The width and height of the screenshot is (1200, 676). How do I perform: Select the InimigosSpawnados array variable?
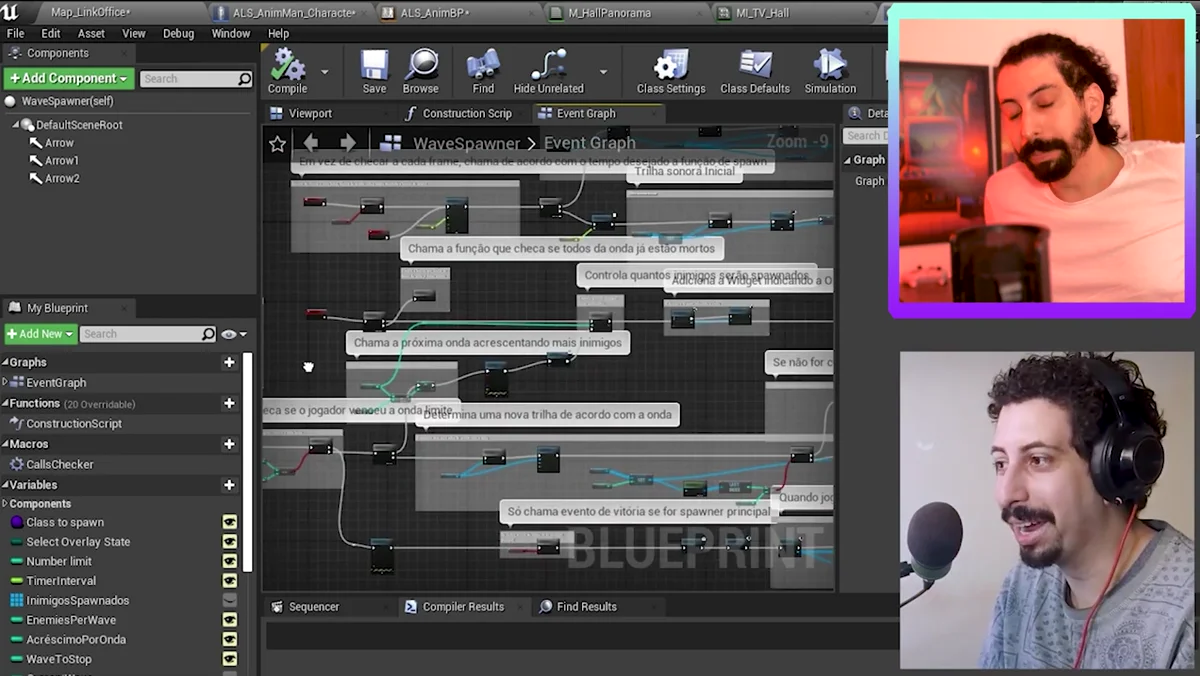coord(77,600)
